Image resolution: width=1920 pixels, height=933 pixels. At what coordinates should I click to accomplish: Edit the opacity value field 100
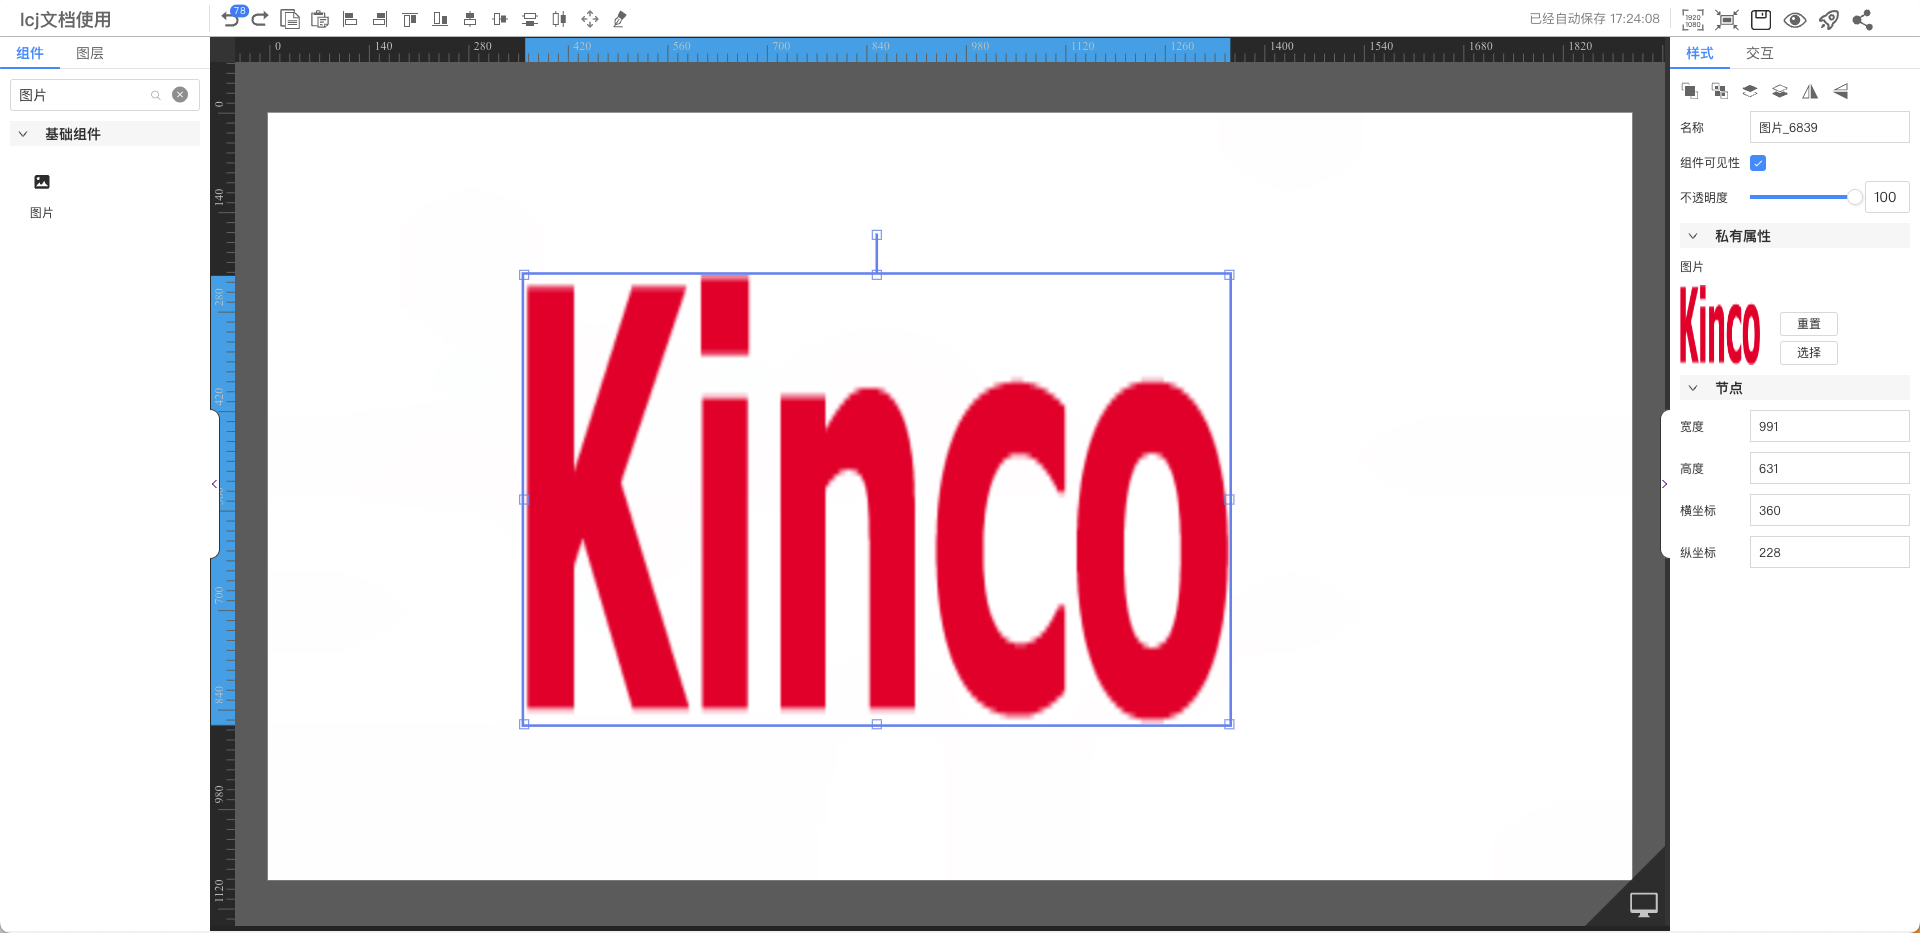pyautogui.click(x=1887, y=197)
